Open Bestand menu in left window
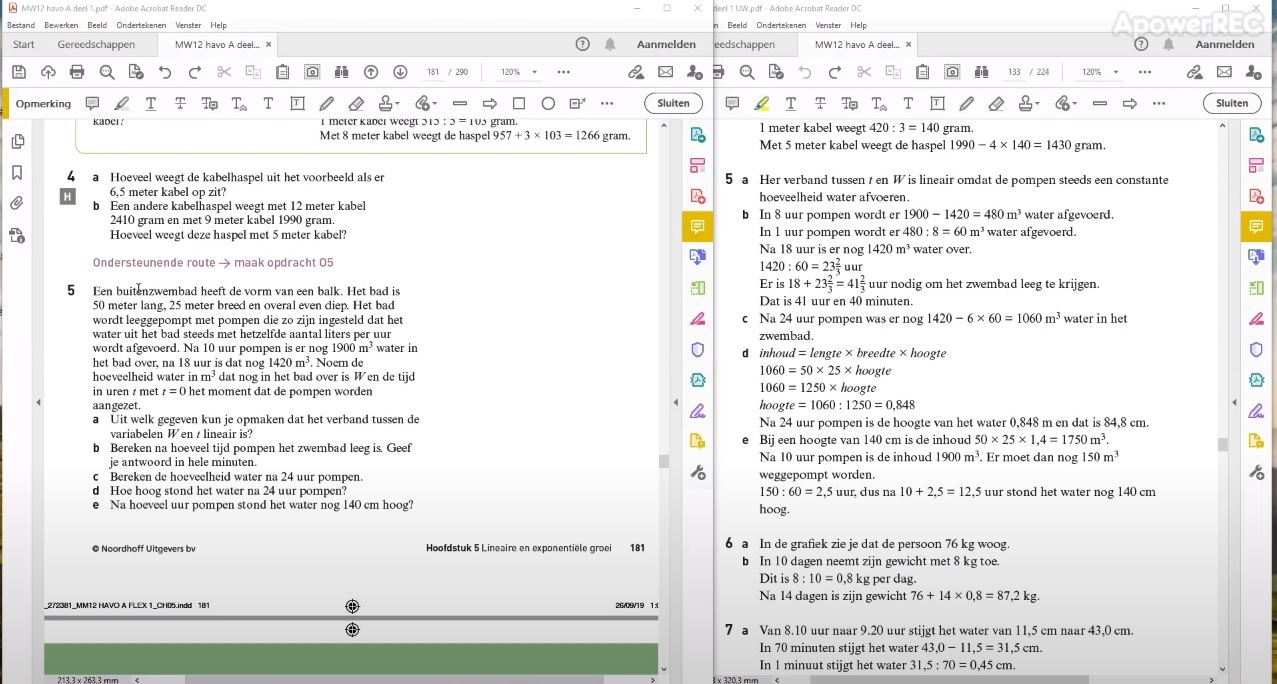1277x684 pixels. (21, 25)
